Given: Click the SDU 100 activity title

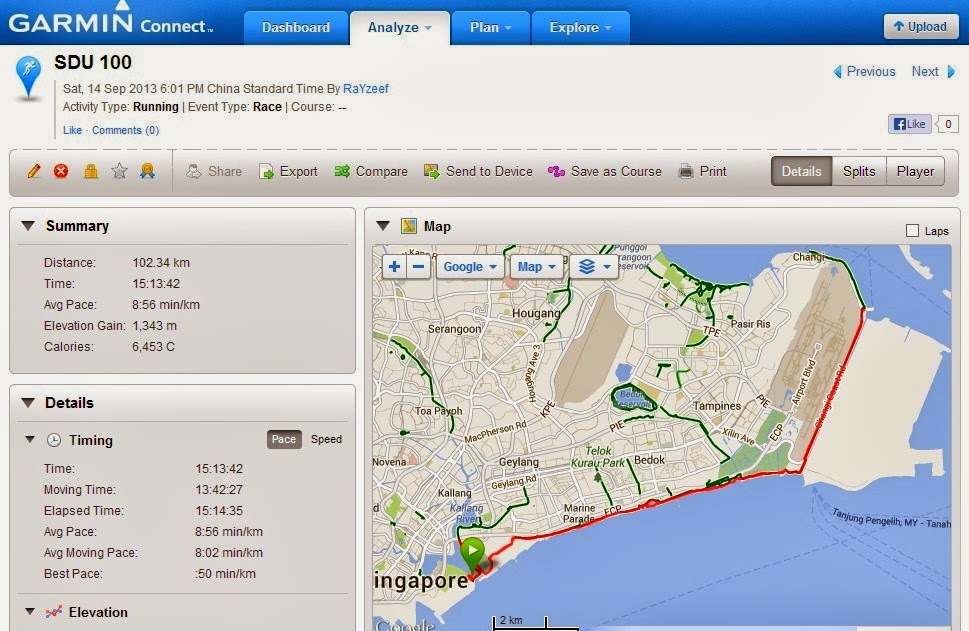Looking at the screenshot, I should pyautogui.click(x=93, y=62).
